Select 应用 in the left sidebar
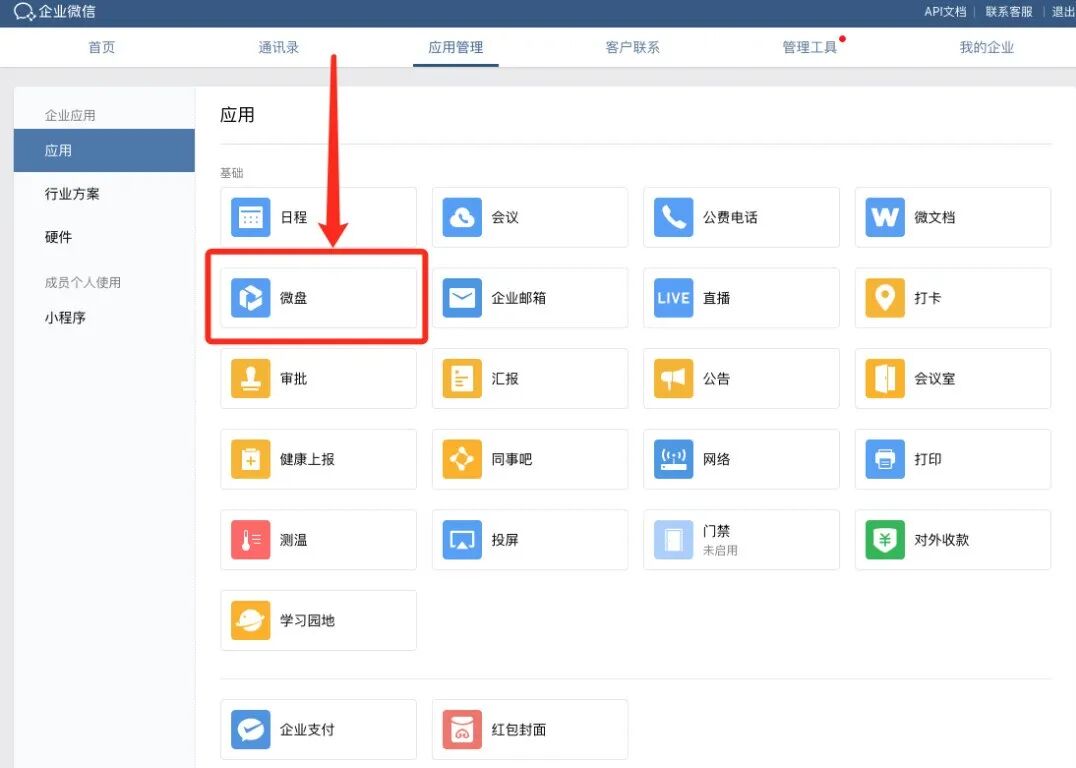This screenshot has width=1076, height=768. [x=104, y=150]
